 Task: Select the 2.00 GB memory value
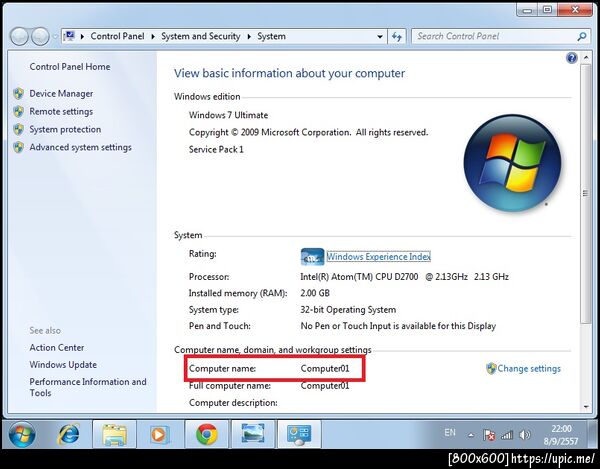pos(315,293)
